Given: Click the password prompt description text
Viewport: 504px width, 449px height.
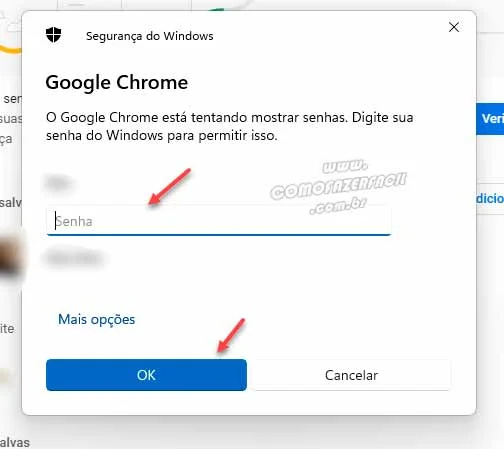Looking at the screenshot, I should [229, 126].
